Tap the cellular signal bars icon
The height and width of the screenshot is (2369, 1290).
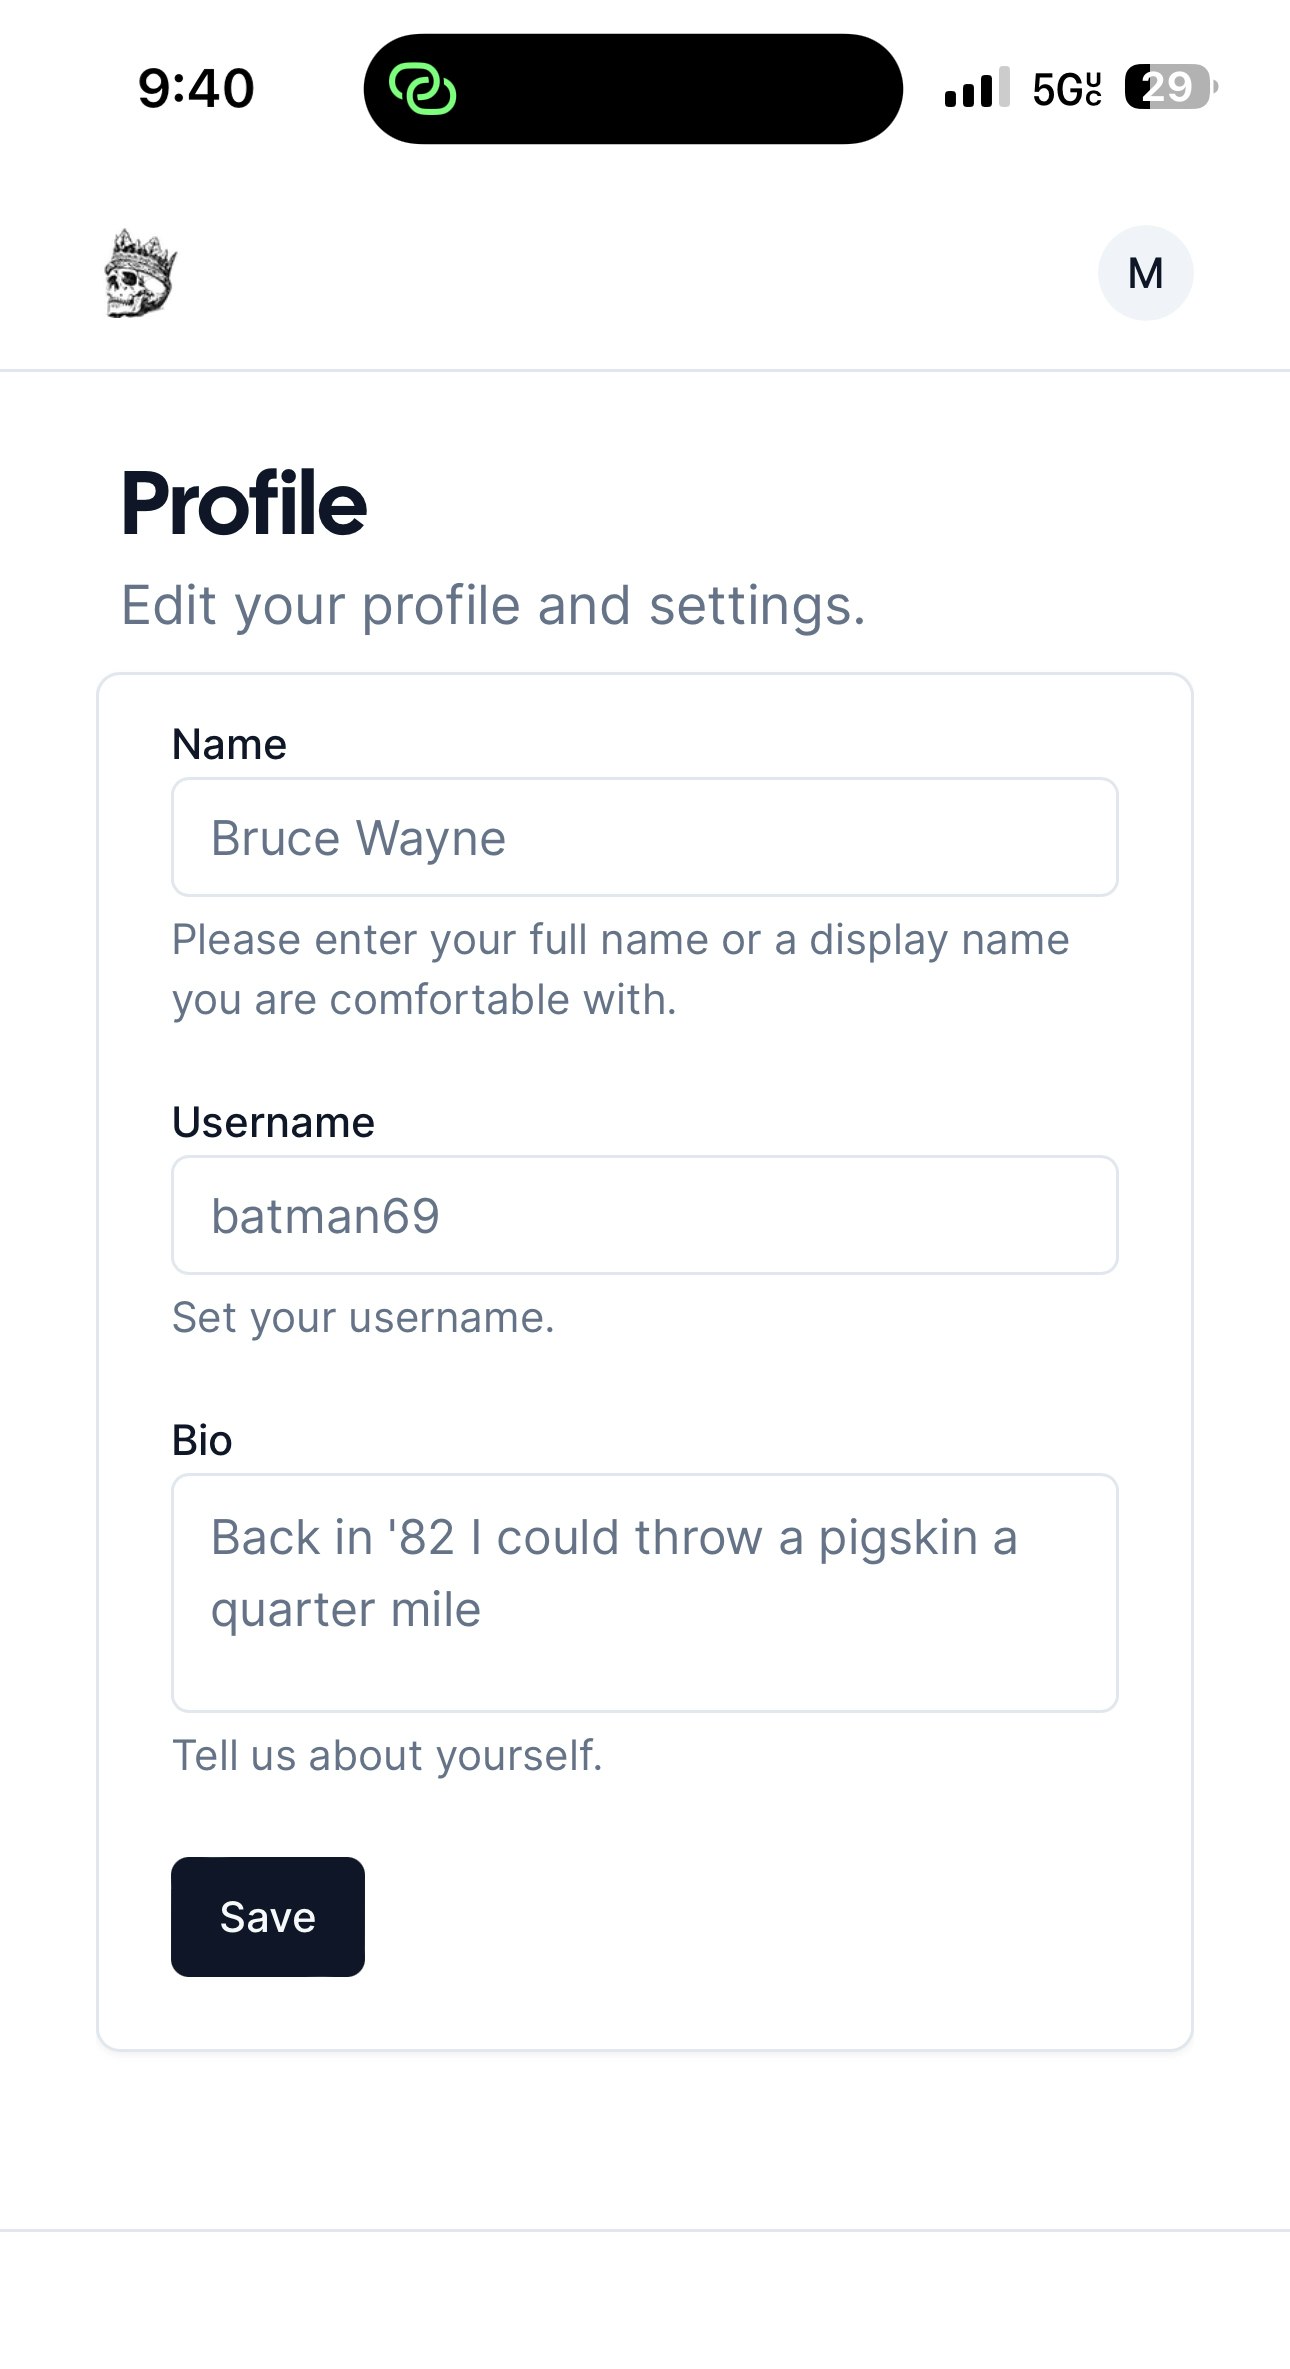click(x=977, y=88)
